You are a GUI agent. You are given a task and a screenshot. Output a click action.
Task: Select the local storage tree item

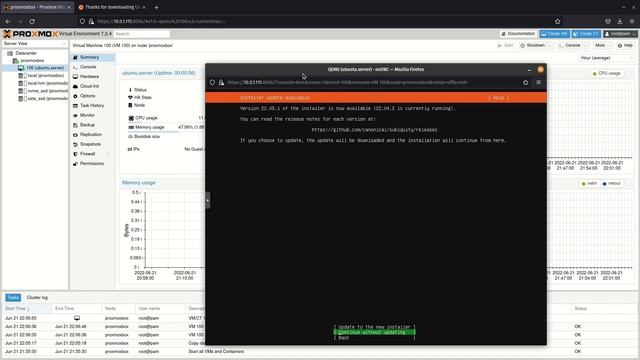(x=46, y=76)
